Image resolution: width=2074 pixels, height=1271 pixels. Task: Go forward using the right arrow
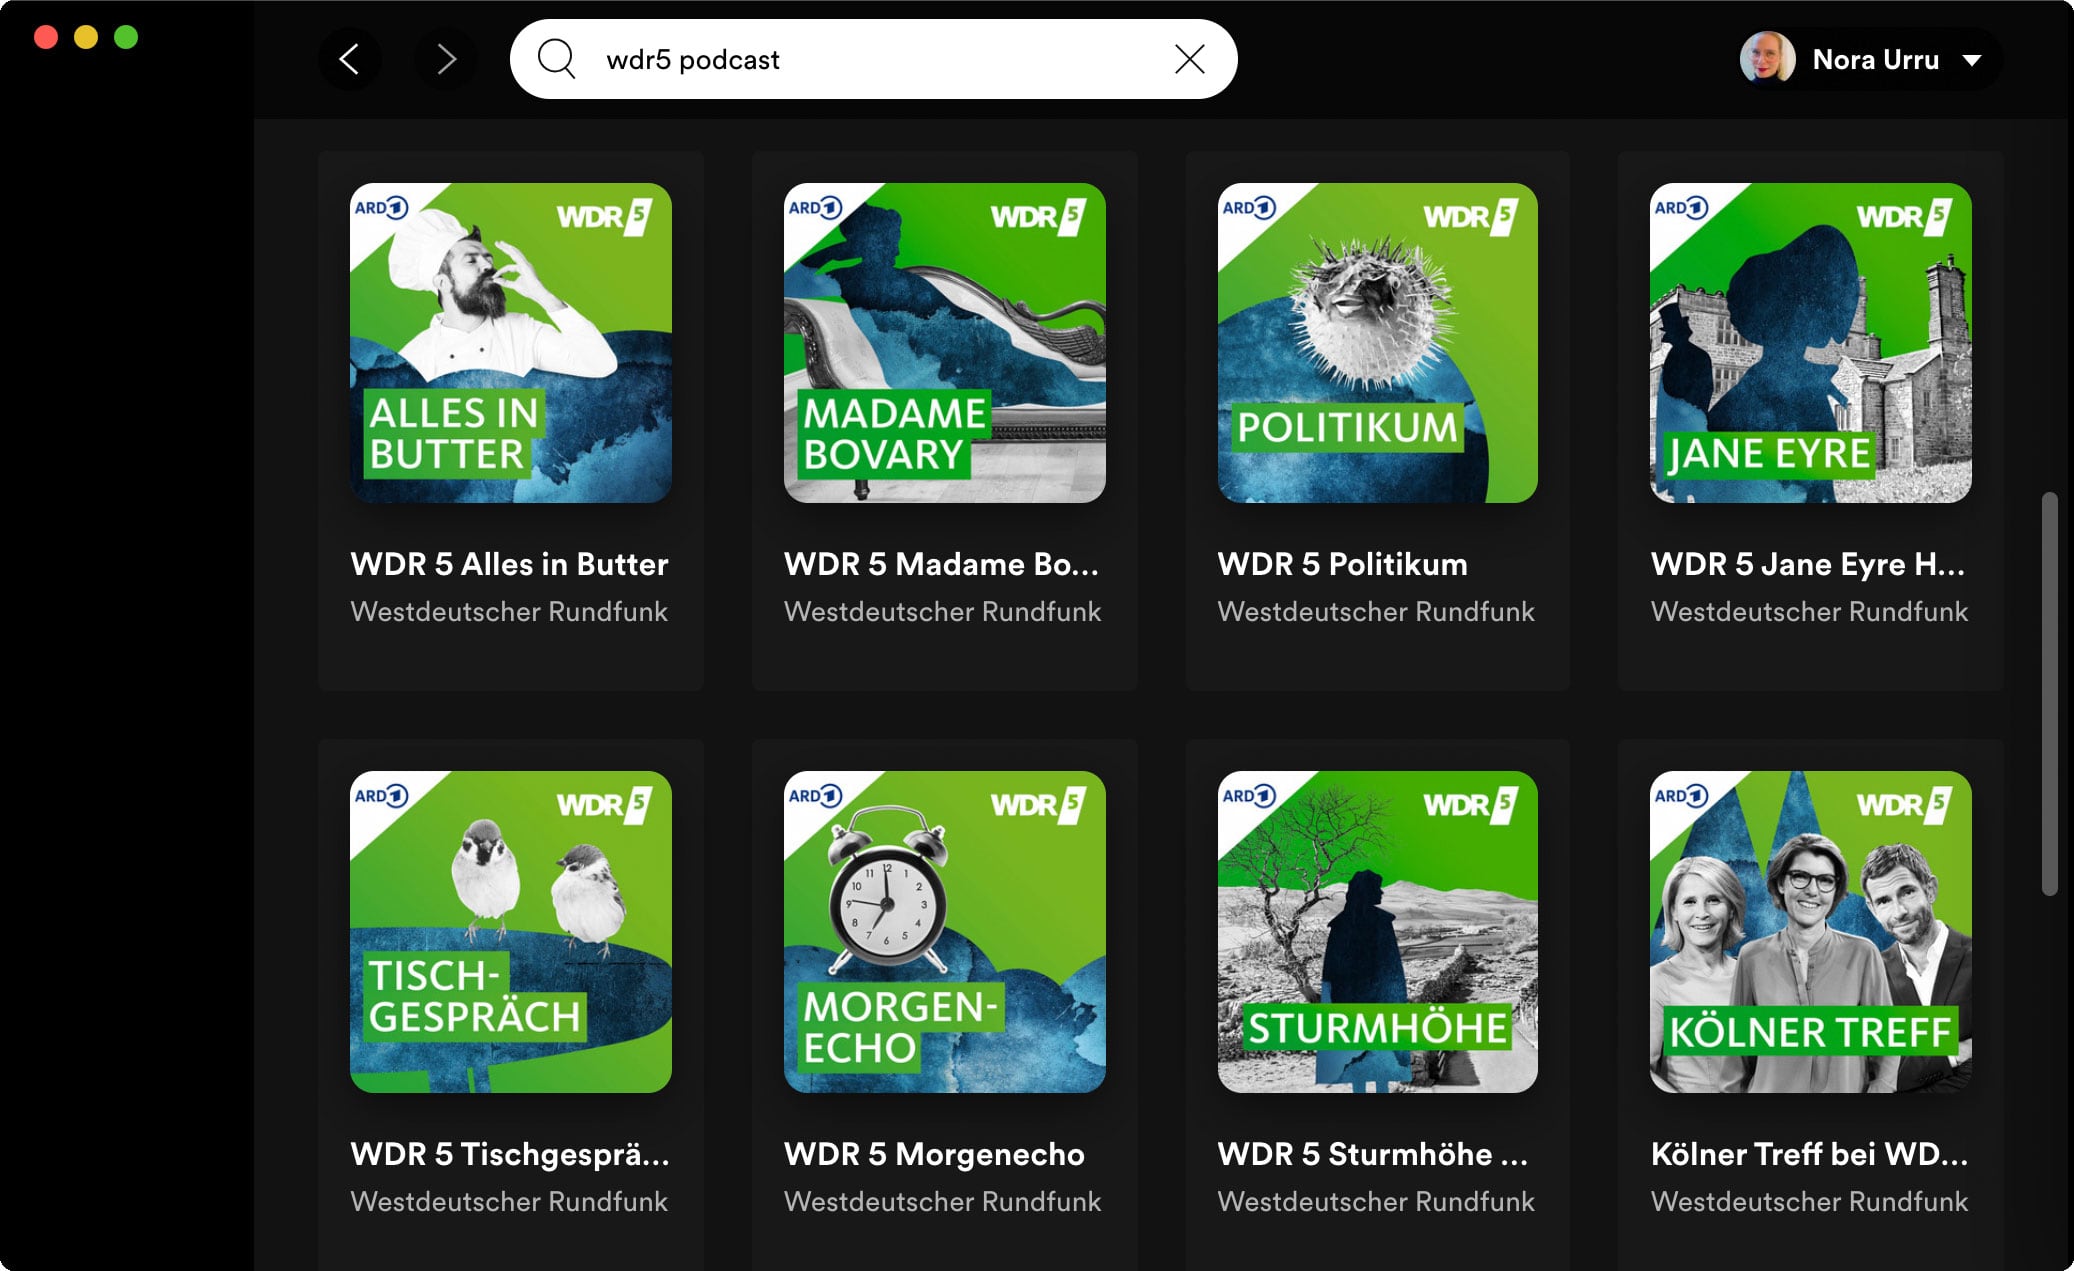pos(446,59)
